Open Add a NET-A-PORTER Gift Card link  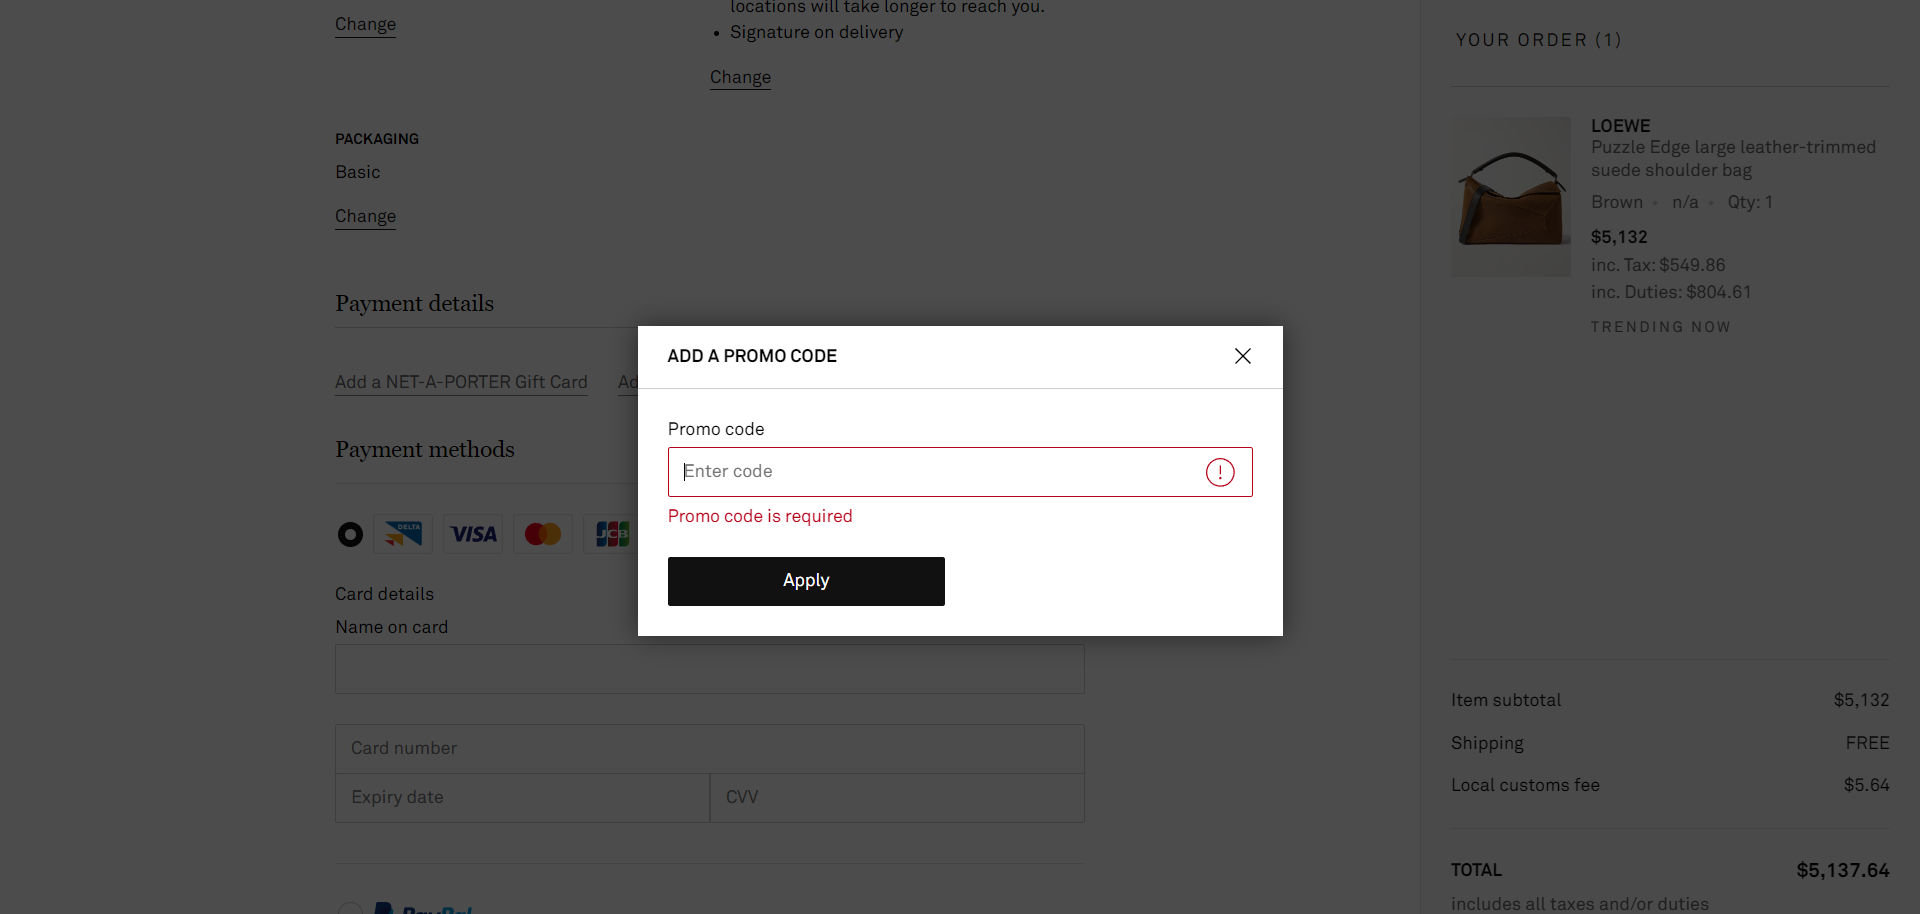pyautogui.click(x=461, y=382)
